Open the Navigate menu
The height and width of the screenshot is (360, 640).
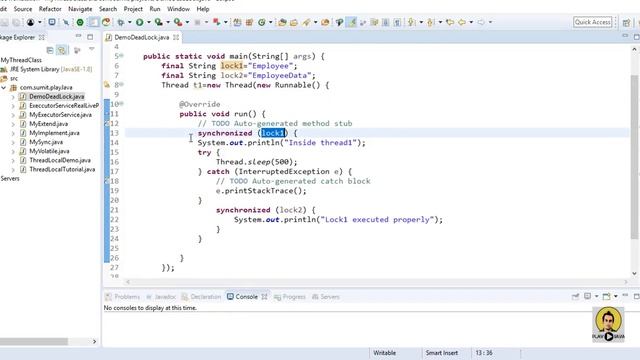click(80, 9)
